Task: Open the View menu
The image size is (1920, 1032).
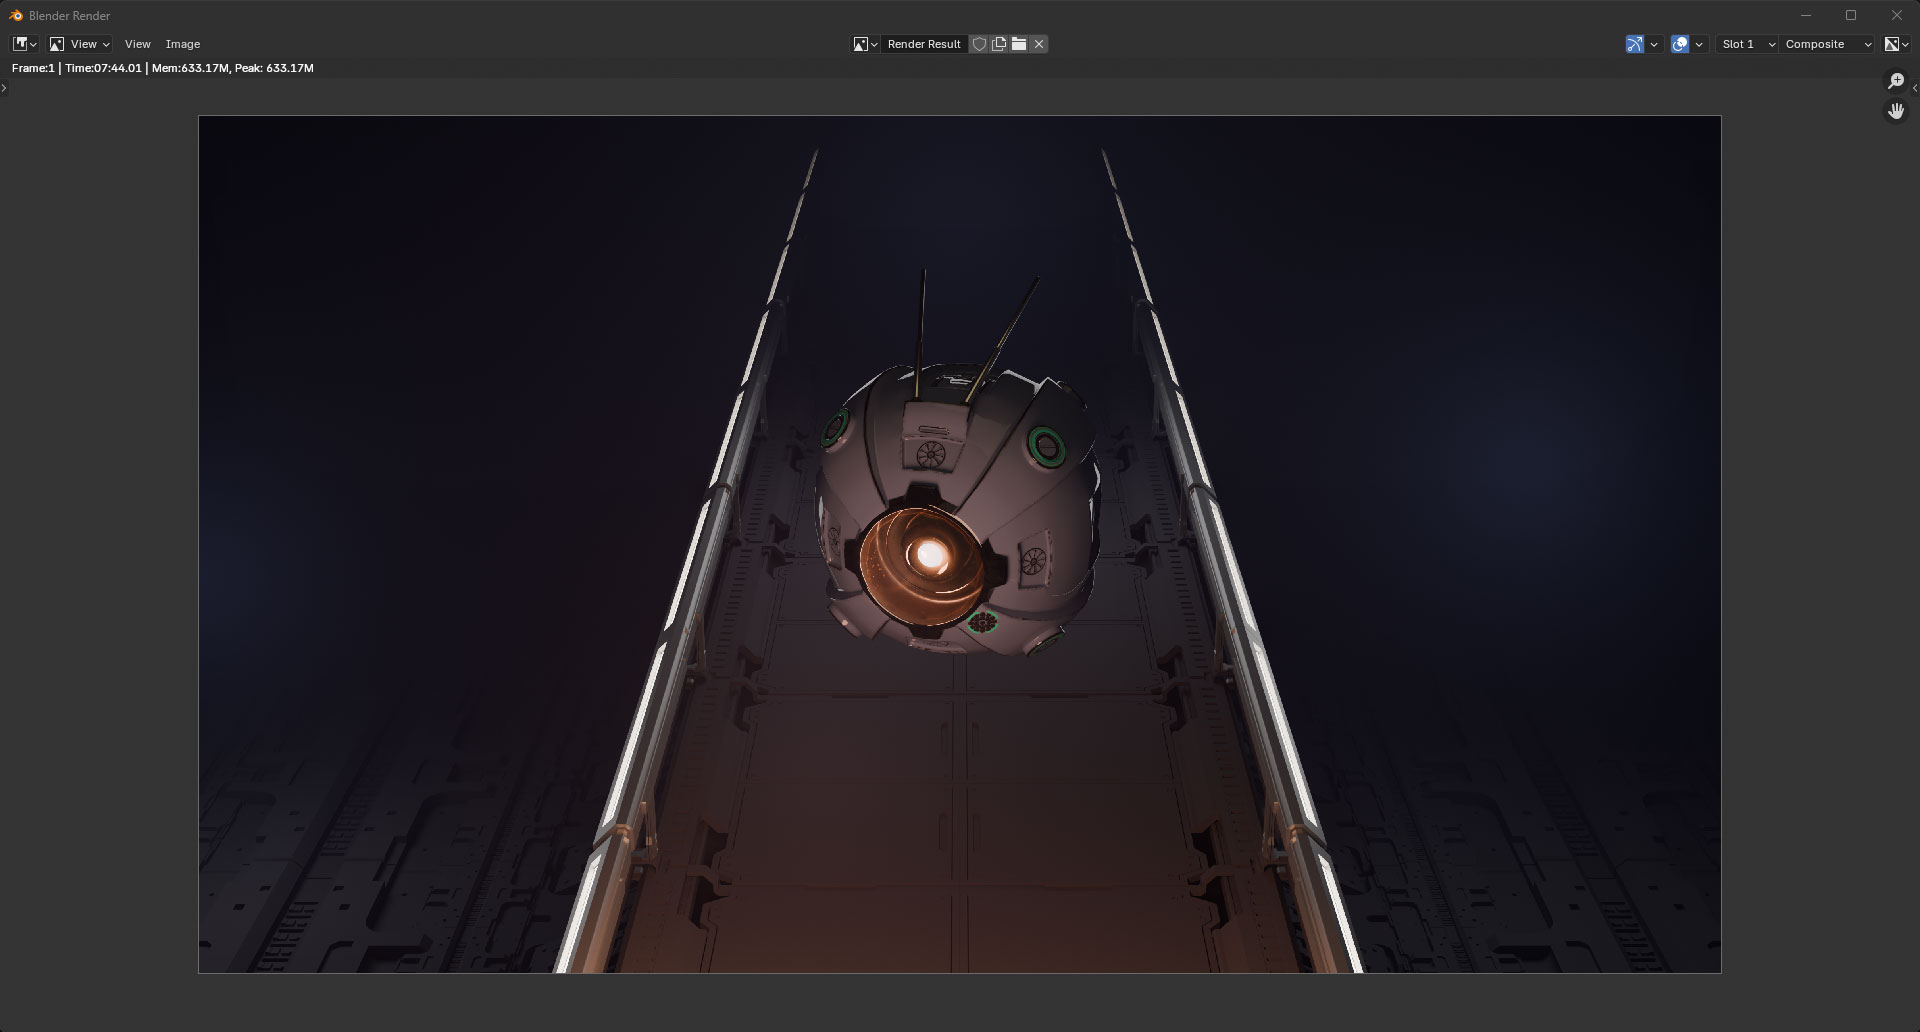Action: pyautogui.click(x=138, y=44)
